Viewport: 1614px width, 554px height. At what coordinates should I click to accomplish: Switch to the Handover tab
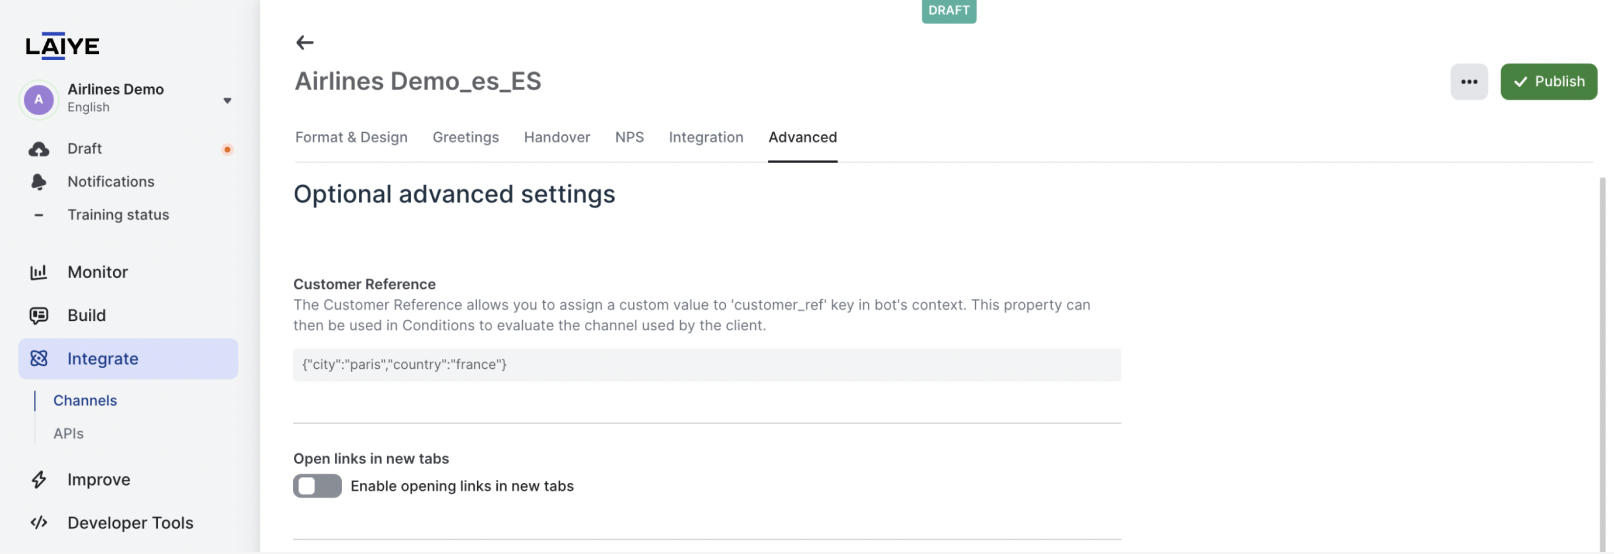click(x=557, y=137)
